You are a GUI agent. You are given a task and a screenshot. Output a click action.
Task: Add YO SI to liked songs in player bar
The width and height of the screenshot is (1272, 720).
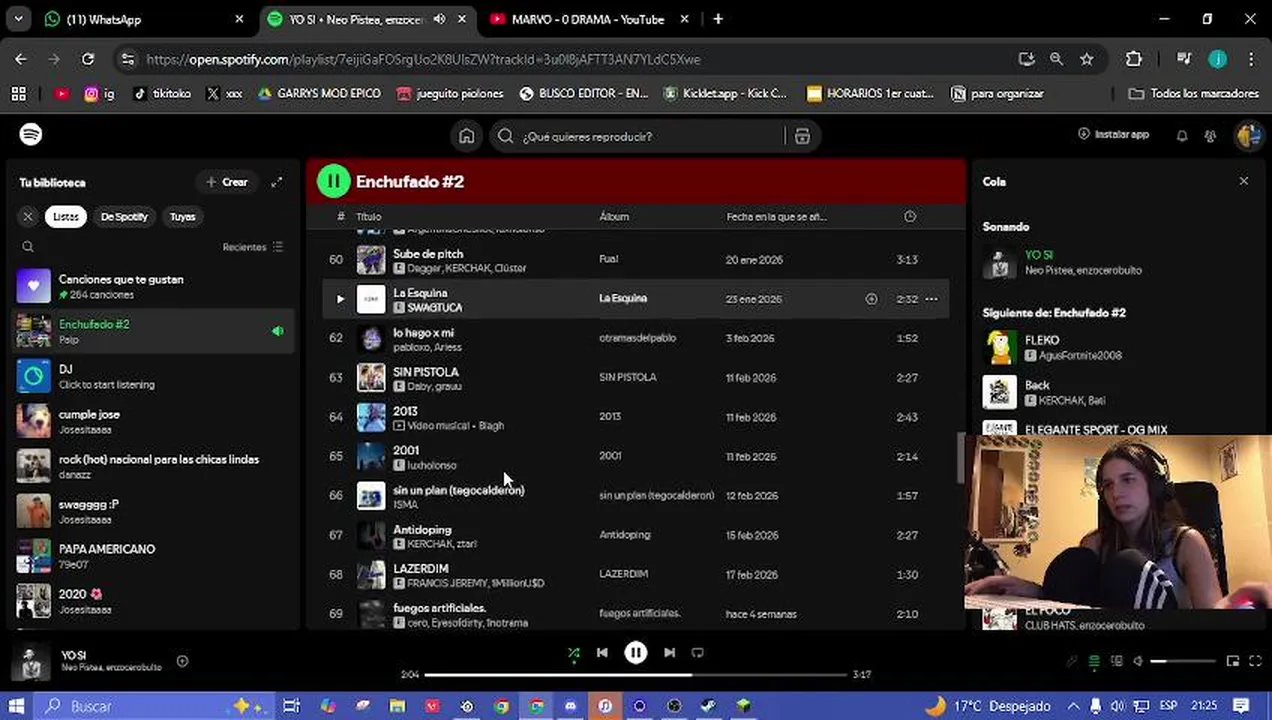(182, 661)
